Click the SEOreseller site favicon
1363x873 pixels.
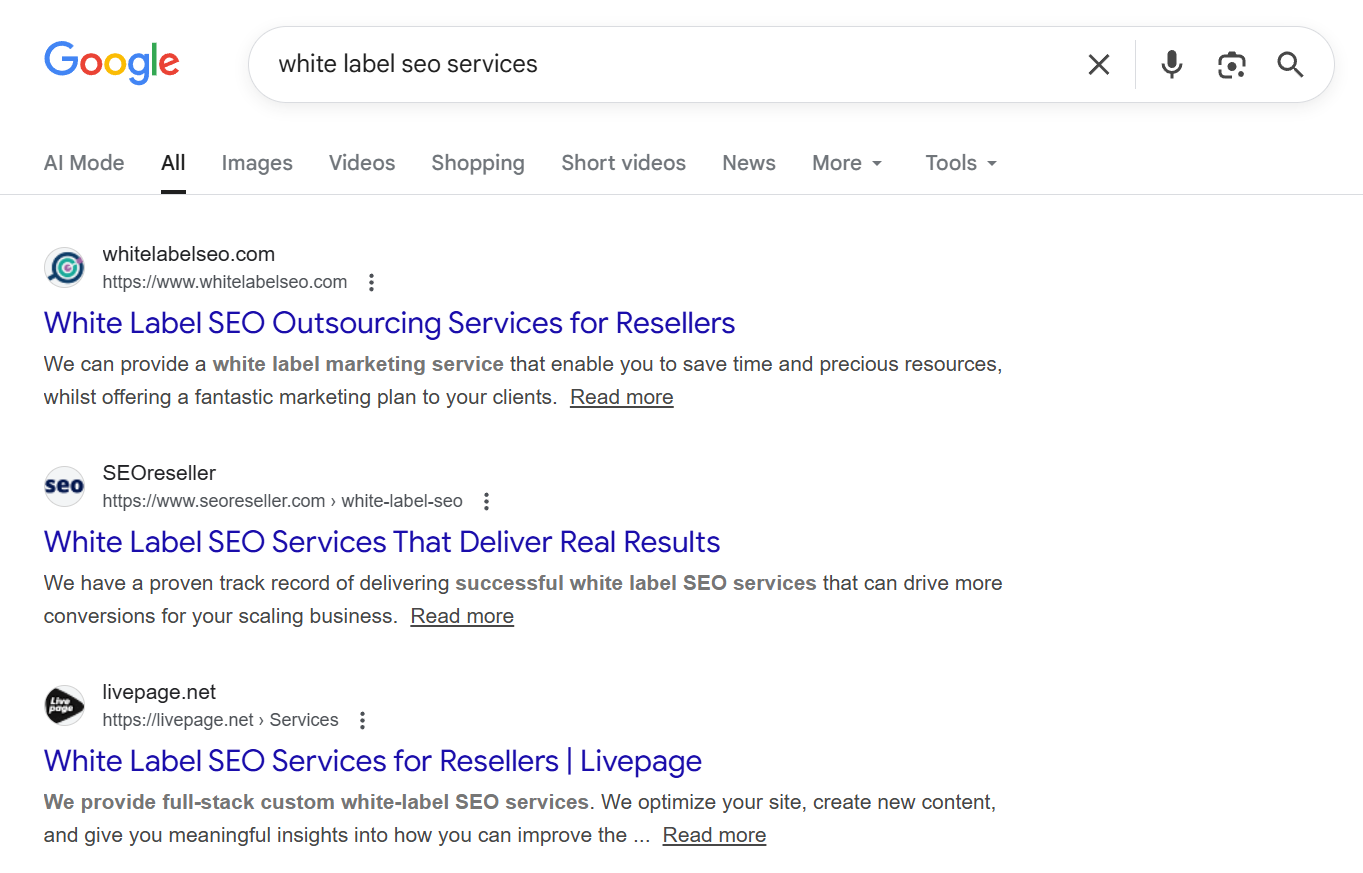[x=64, y=486]
